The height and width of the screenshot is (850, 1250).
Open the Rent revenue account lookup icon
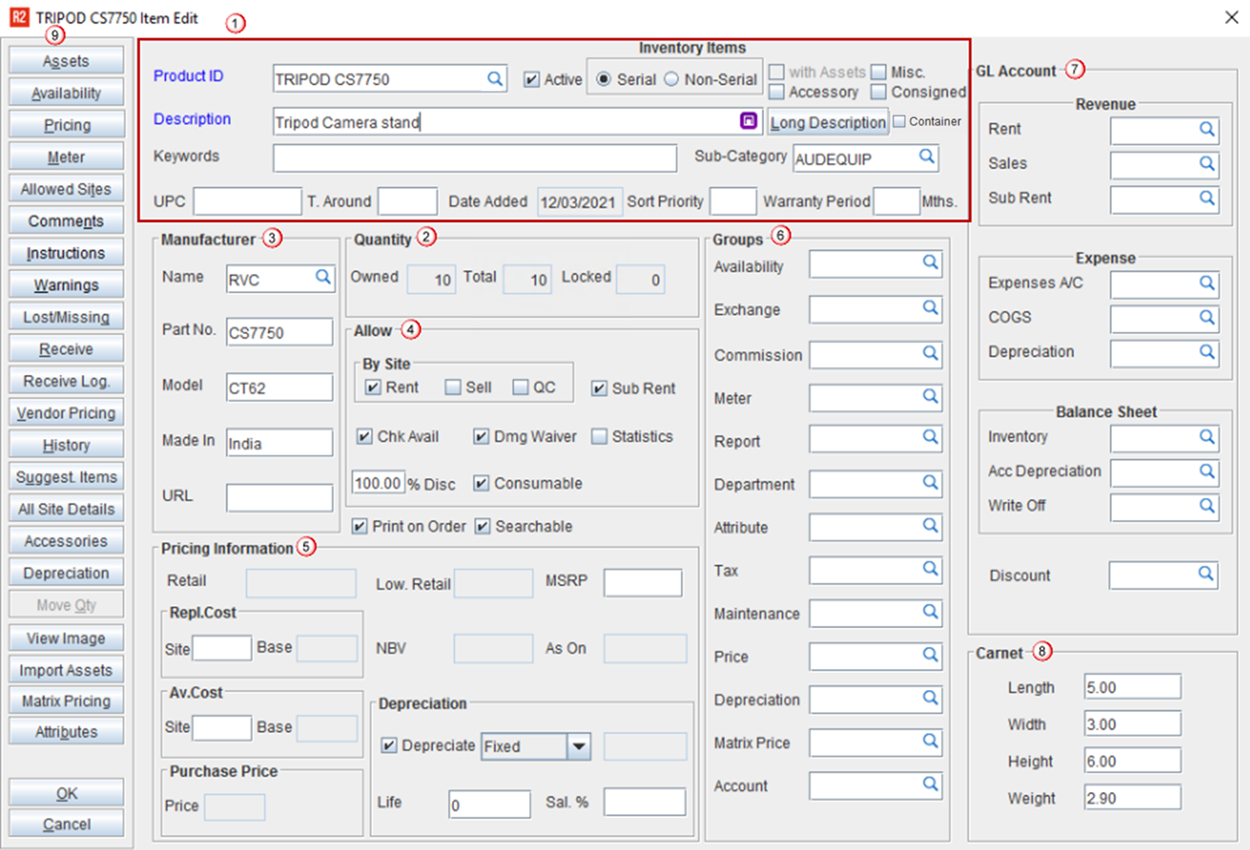(x=1207, y=130)
